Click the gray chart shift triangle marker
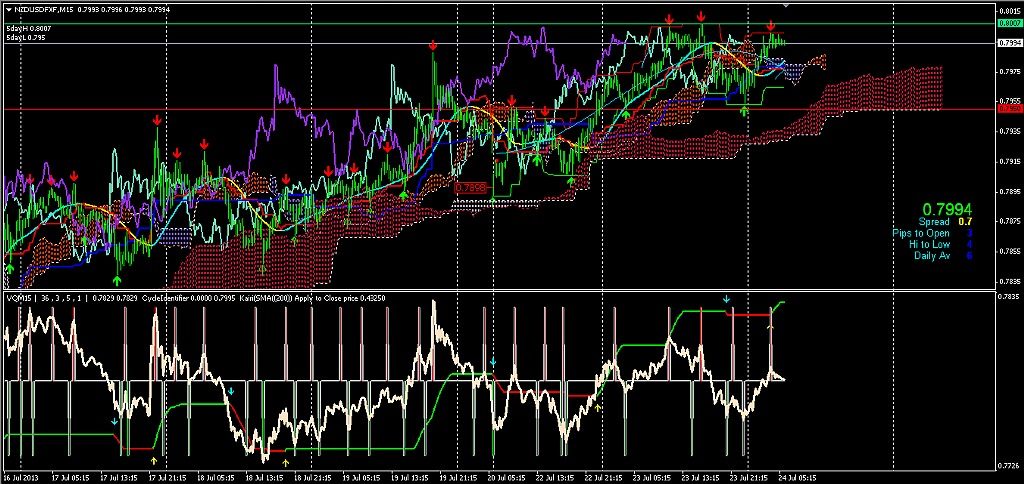1024x484 pixels. 784,6
